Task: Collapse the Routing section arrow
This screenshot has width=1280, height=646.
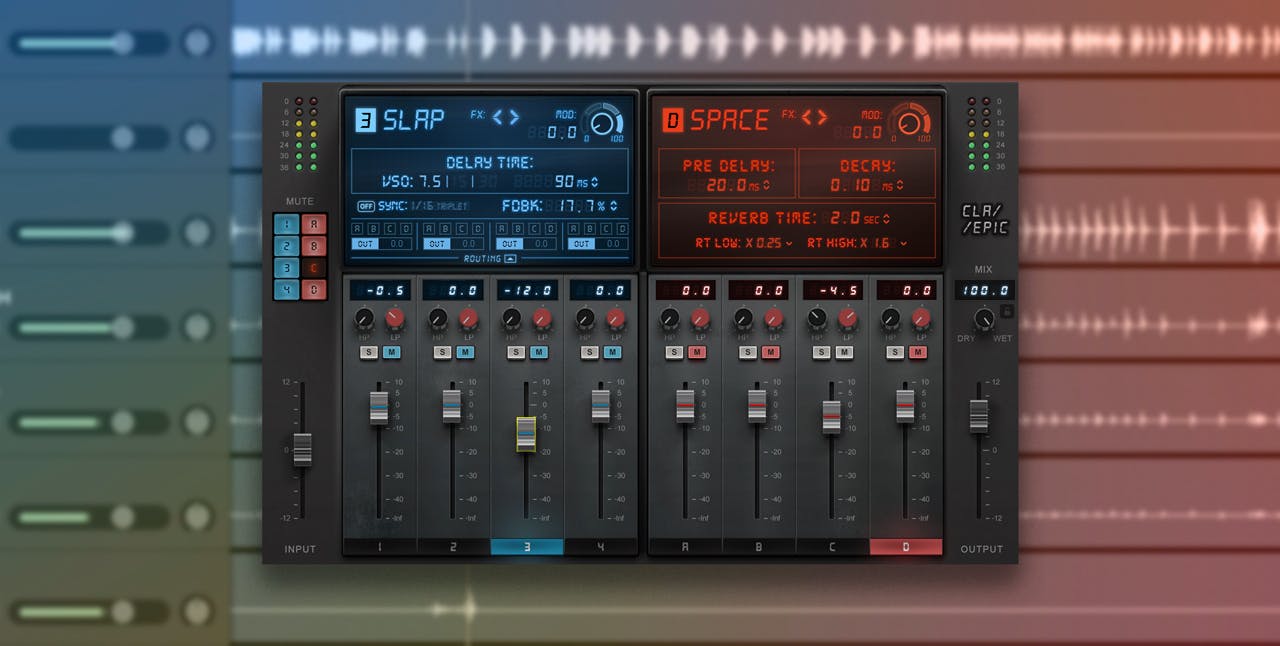Action: (x=510, y=258)
